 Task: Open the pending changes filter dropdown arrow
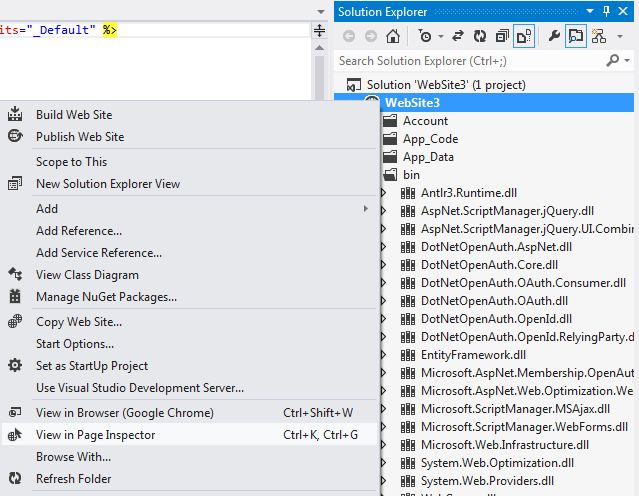441,37
